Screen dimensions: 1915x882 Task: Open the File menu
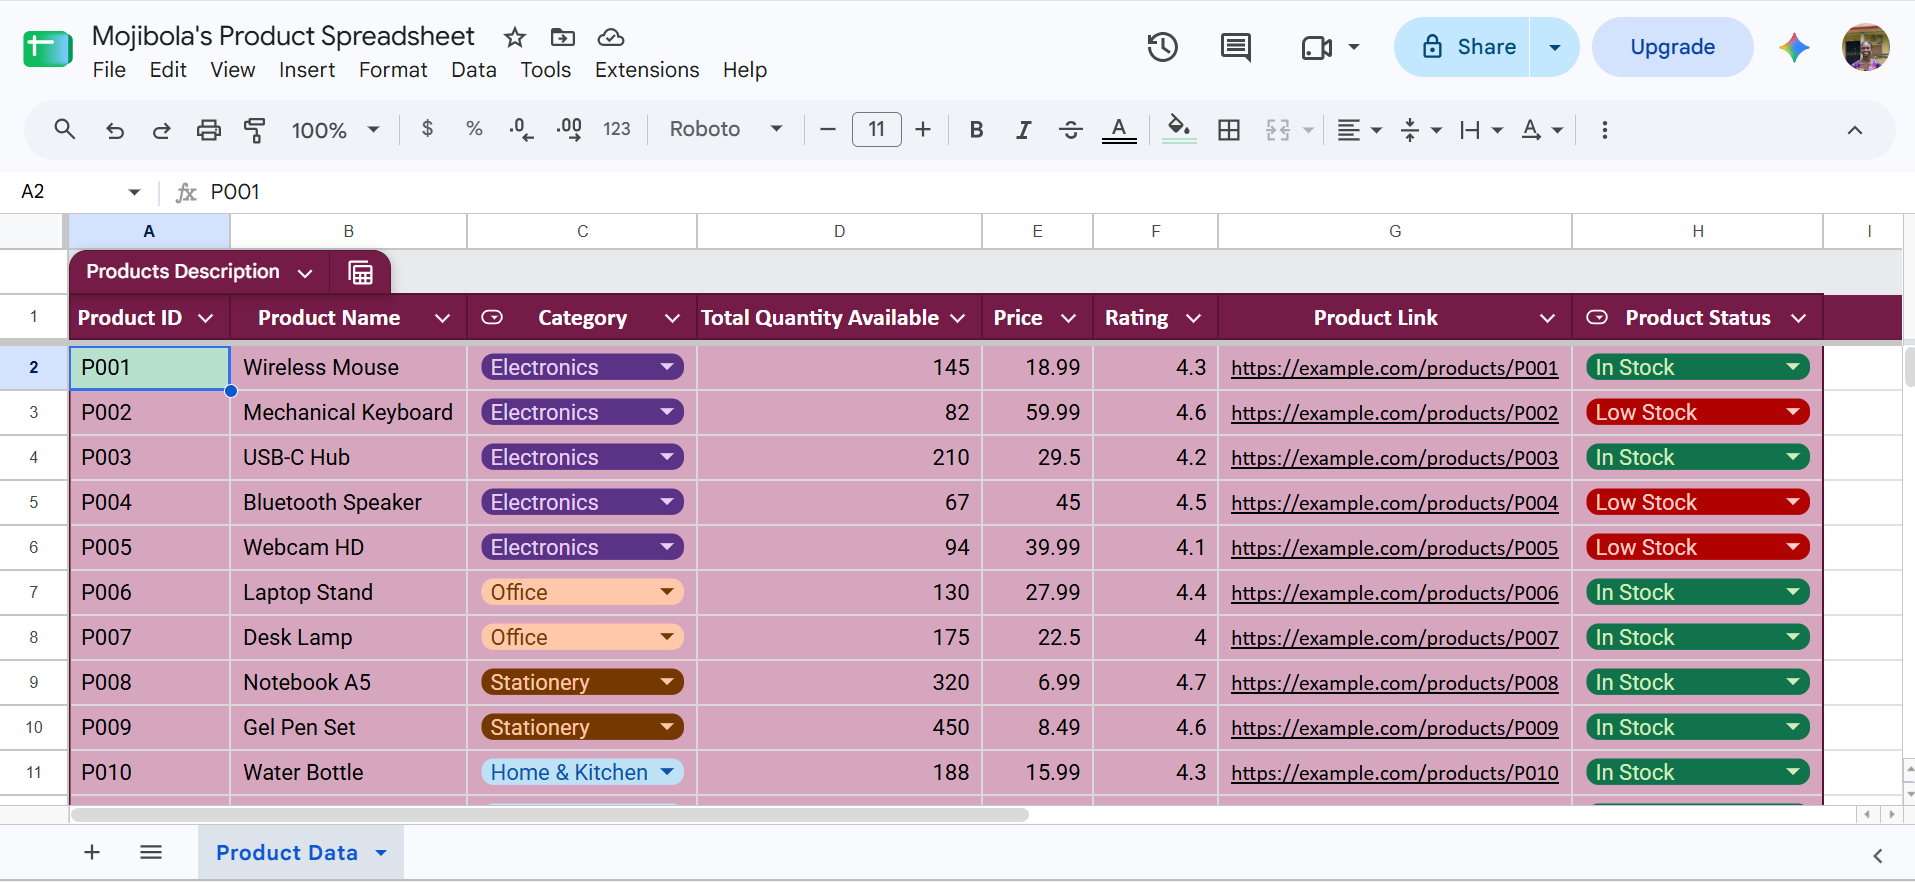point(109,70)
